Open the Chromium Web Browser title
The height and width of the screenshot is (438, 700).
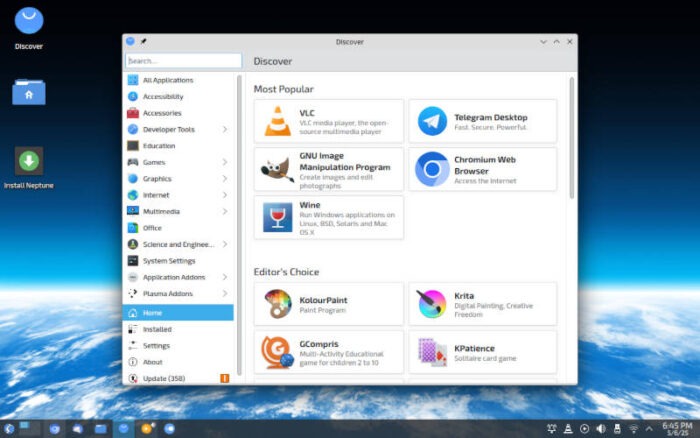(485, 165)
